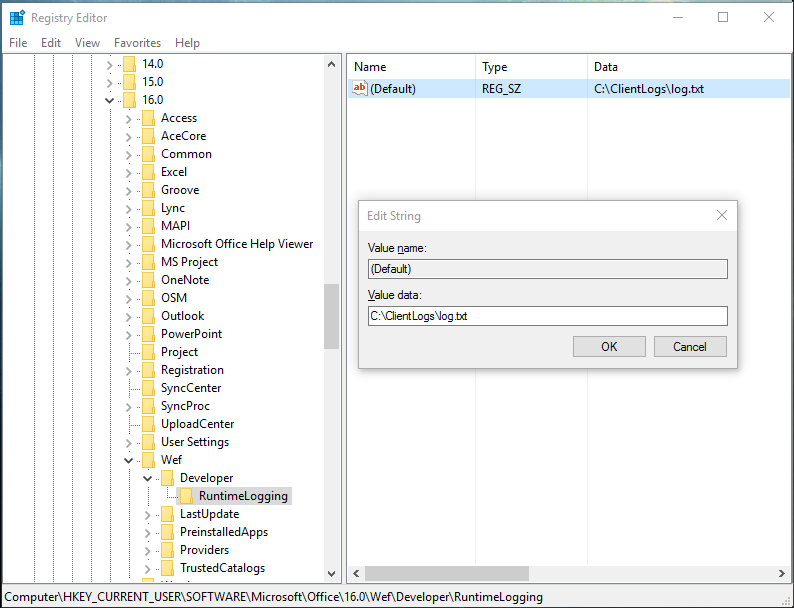This screenshot has width=794, height=608.
Task: Click the values pane horizontal scrollbar thumb
Action: (447, 574)
